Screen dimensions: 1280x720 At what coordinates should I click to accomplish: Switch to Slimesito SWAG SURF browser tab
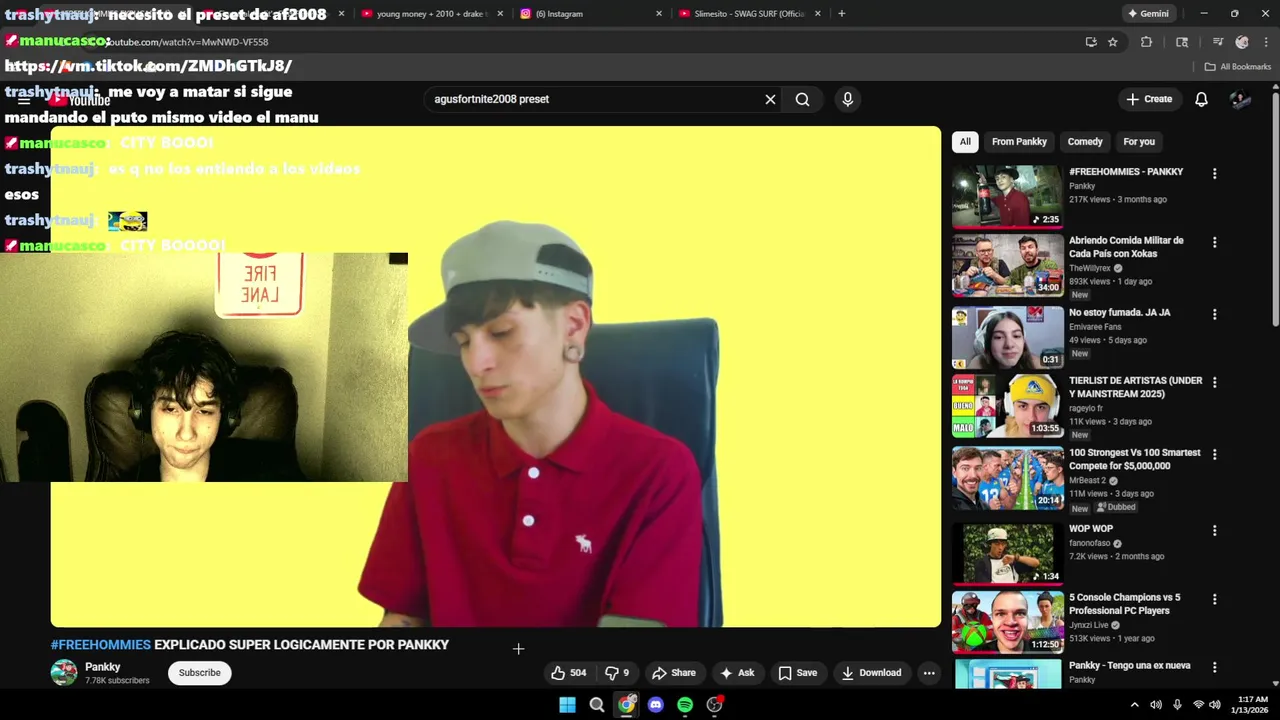pos(750,14)
